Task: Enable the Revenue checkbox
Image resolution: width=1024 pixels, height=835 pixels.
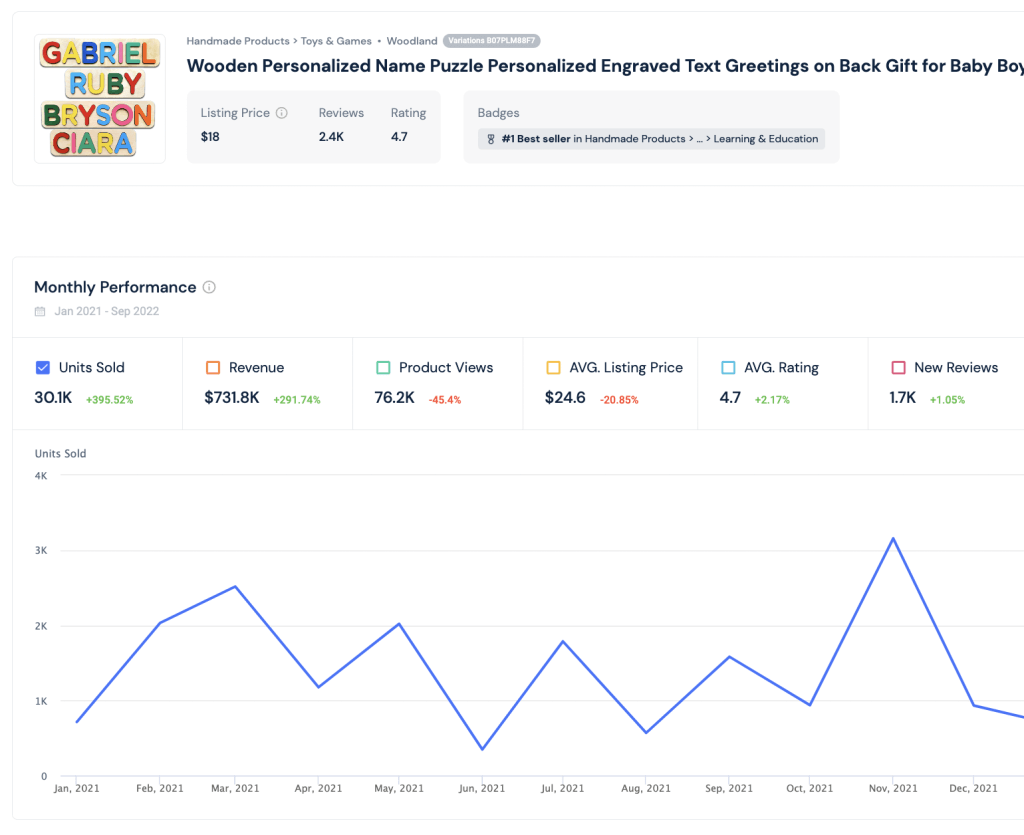Action: point(213,368)
